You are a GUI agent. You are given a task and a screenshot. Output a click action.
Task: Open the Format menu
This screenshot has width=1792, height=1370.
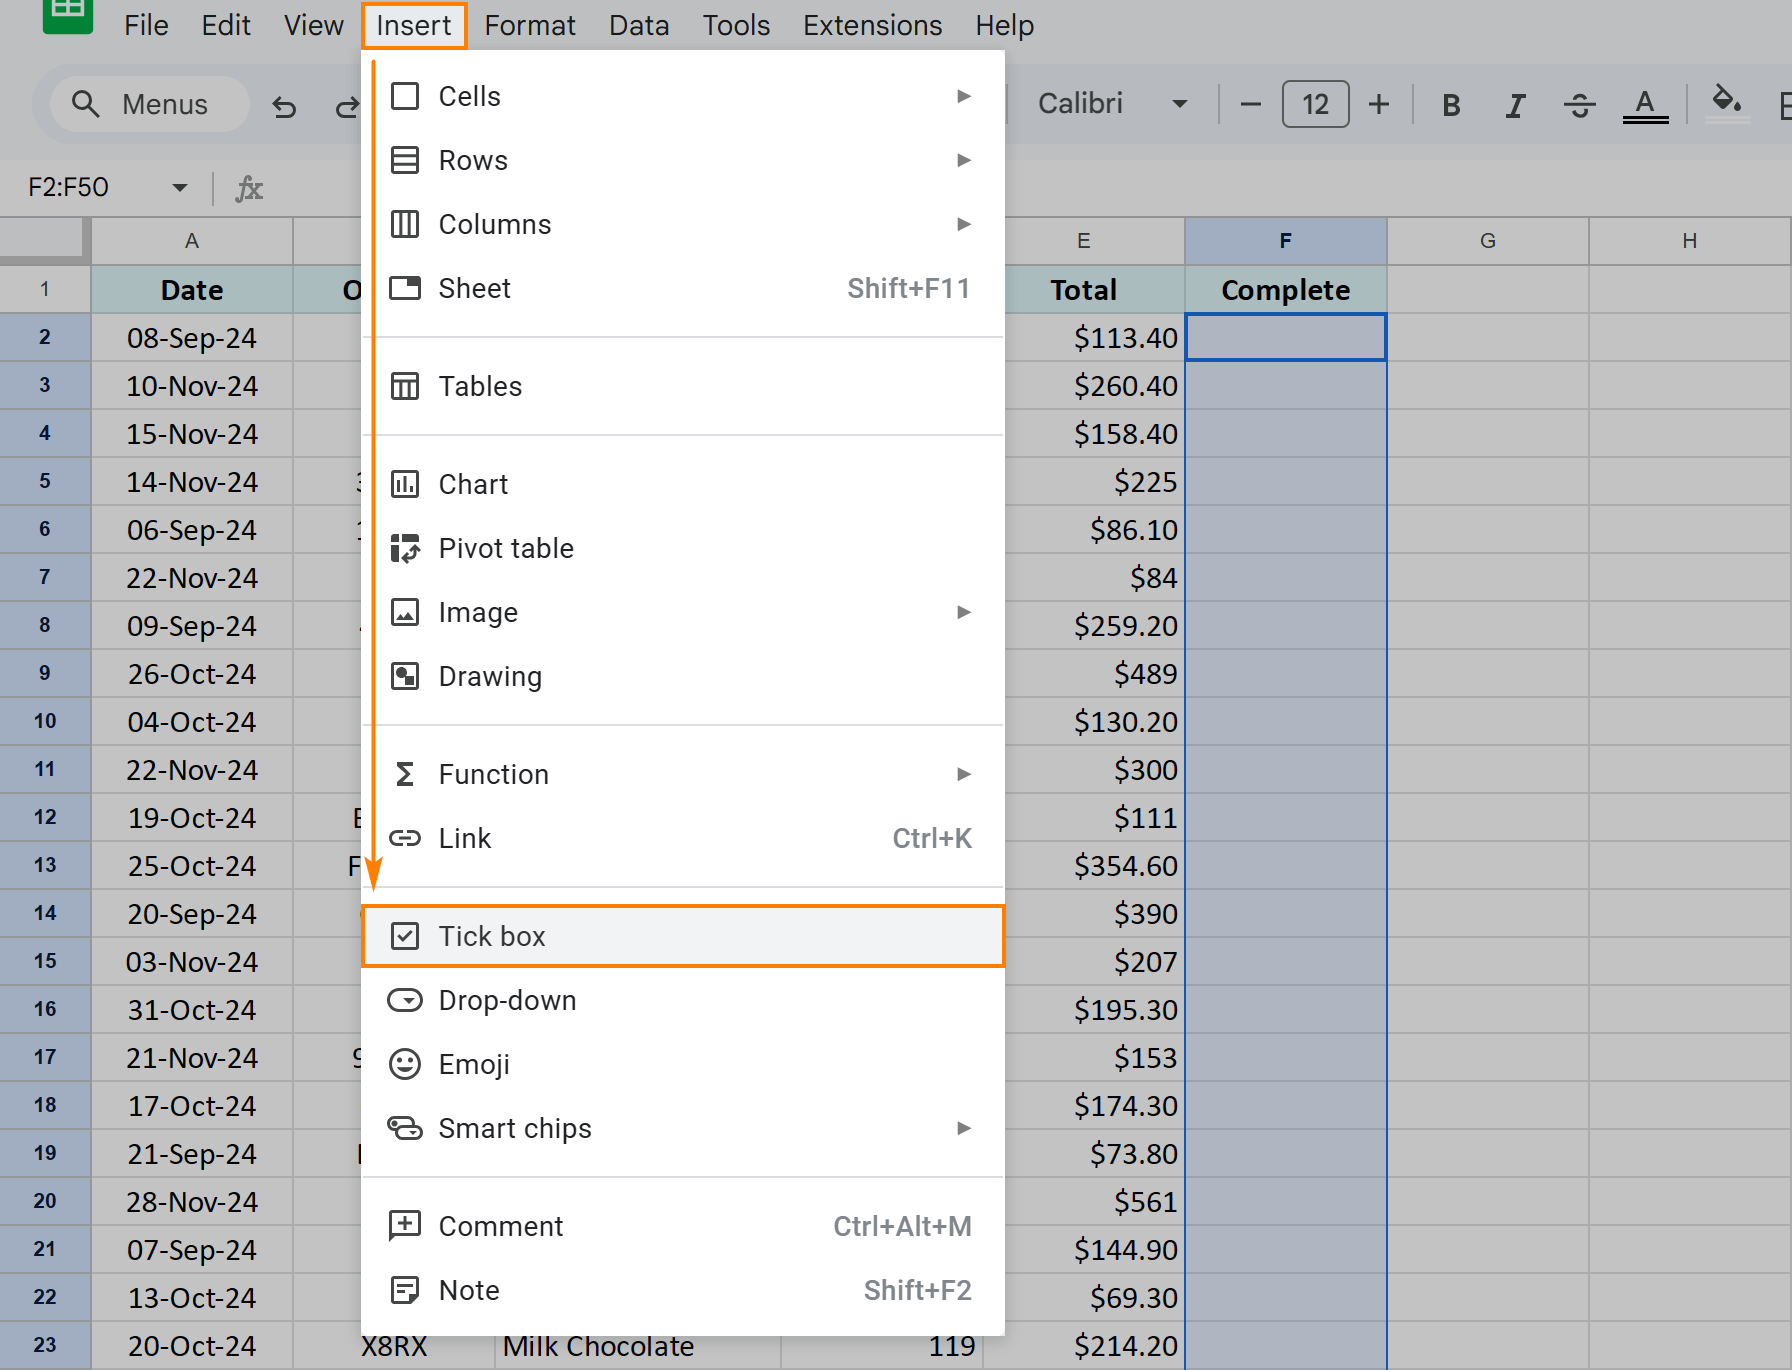pyautogui.click(x=530, y=25)
